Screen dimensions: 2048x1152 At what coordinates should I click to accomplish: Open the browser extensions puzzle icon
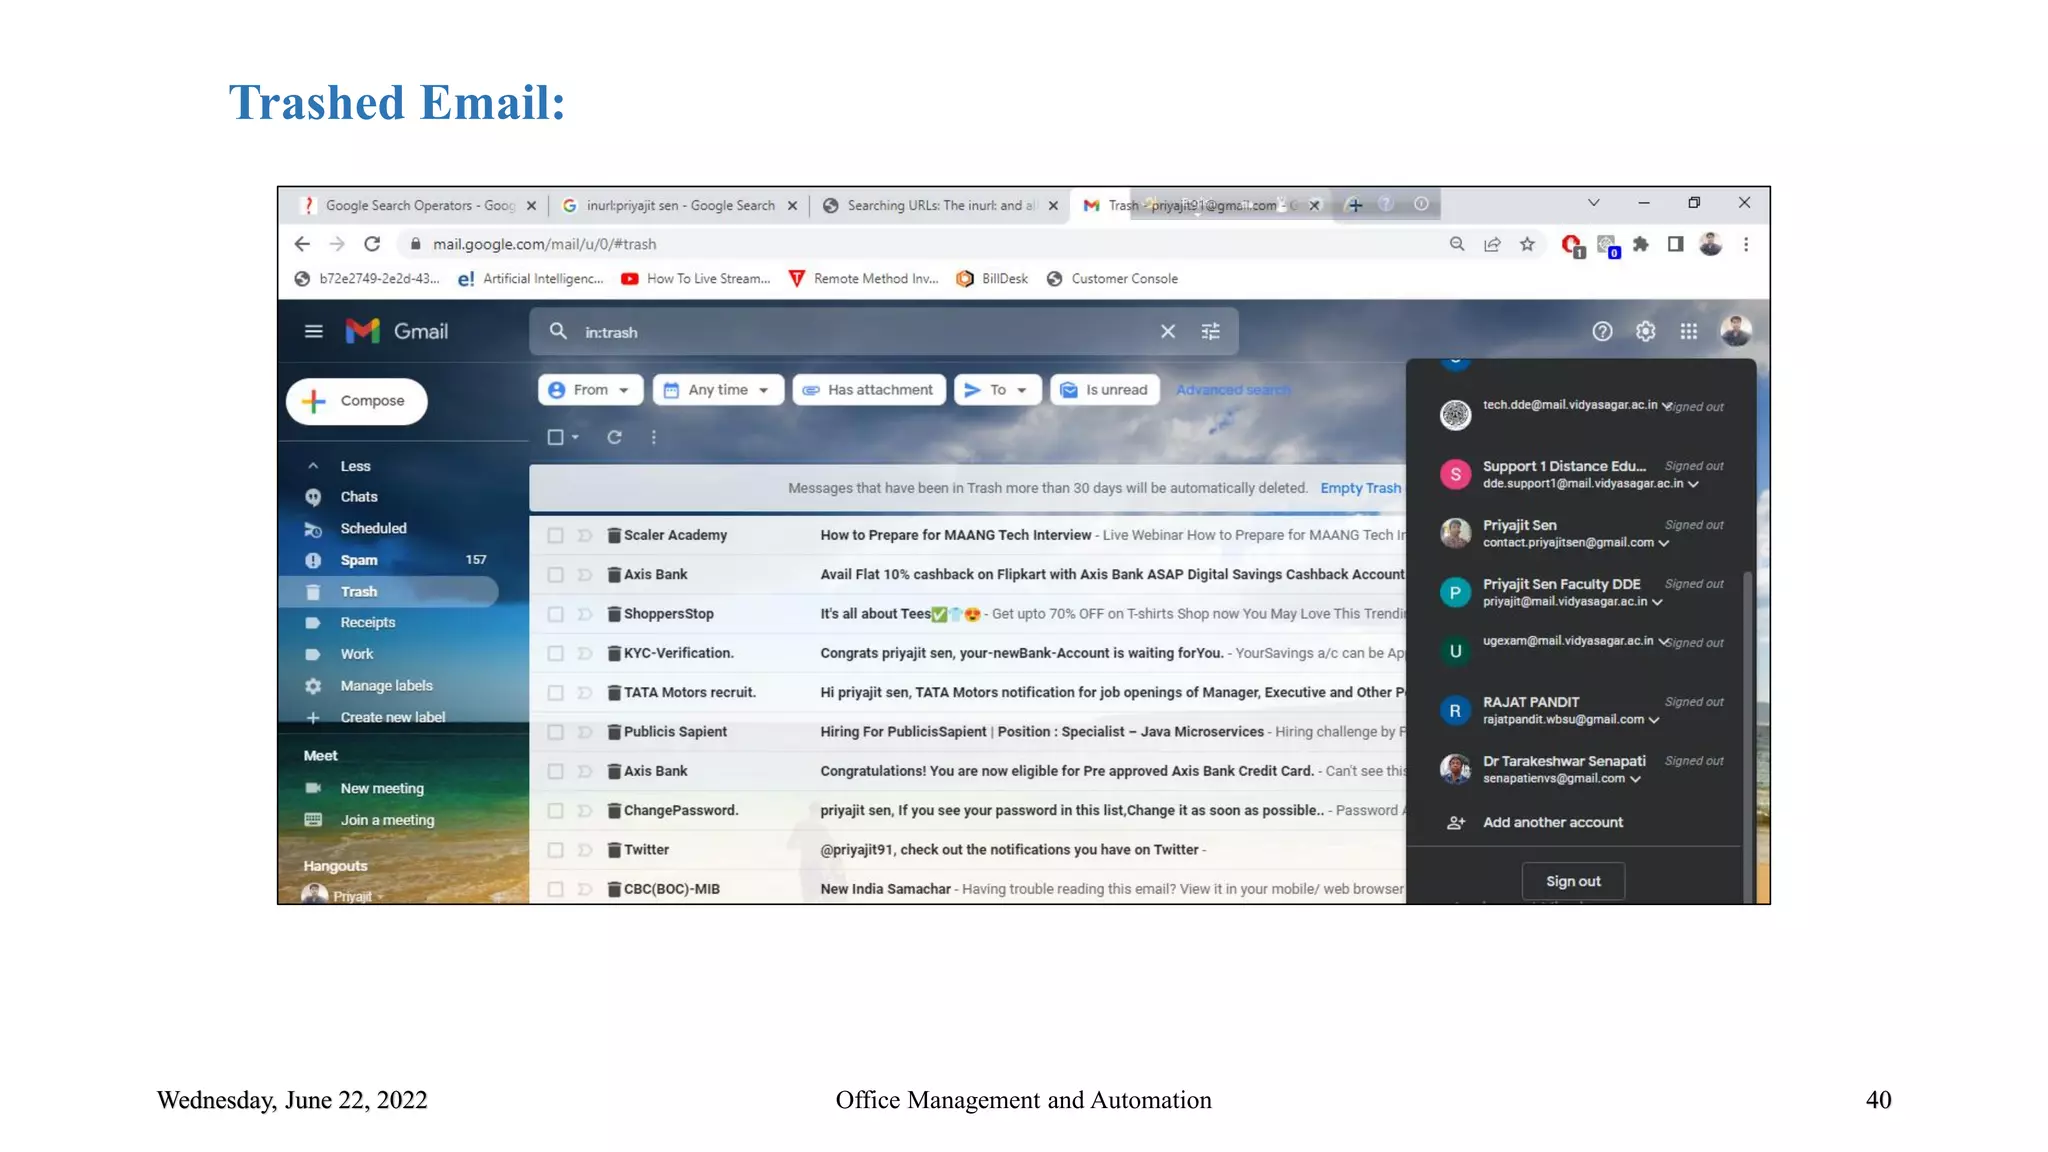point(1641,244)
